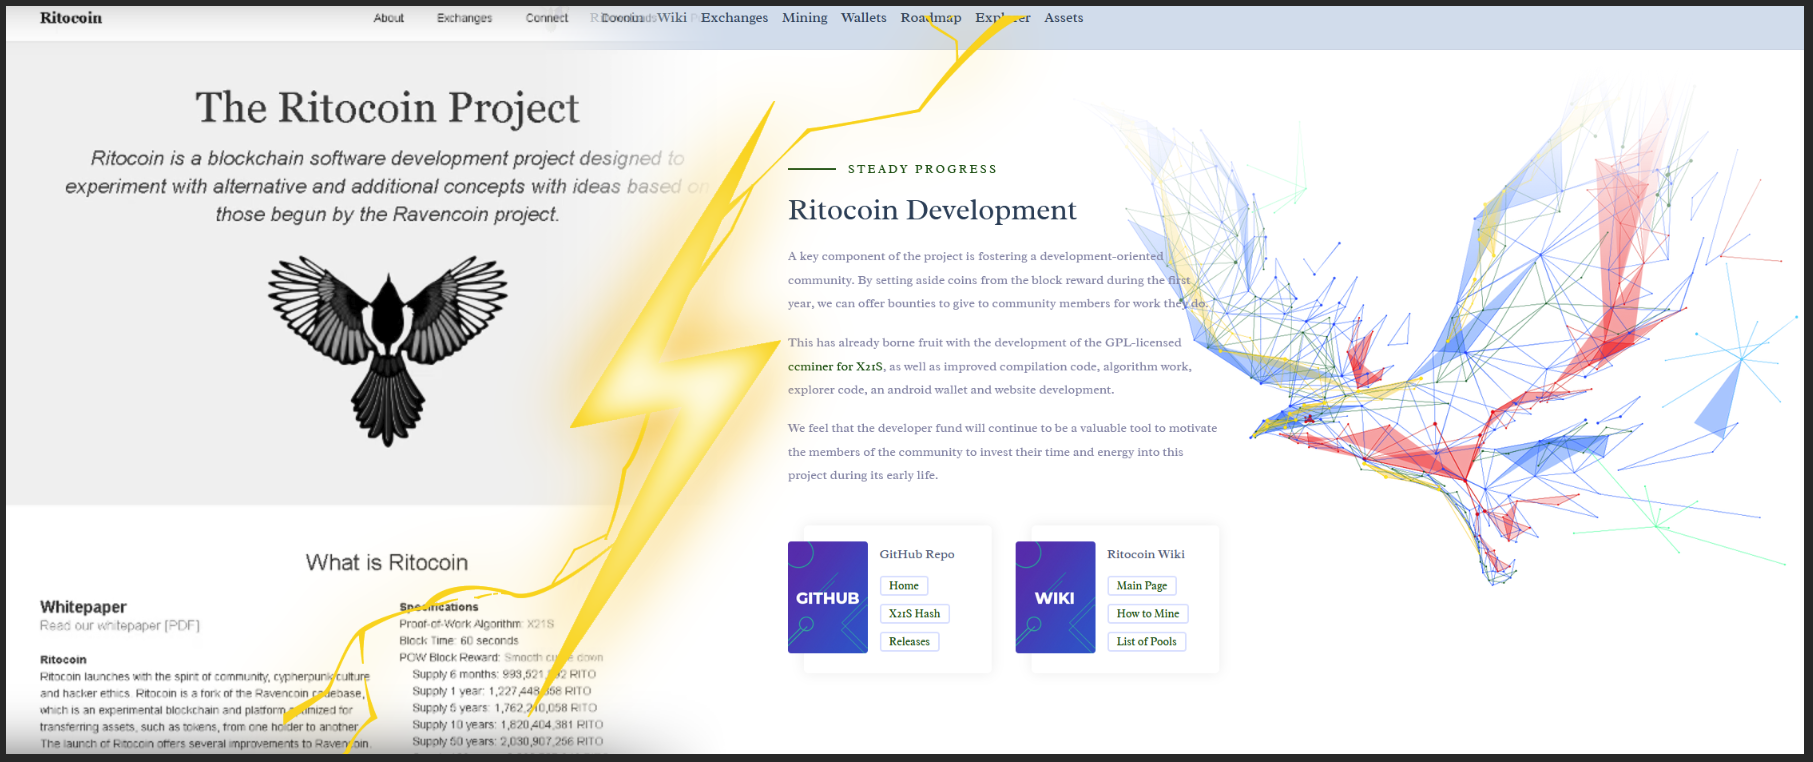Open the How to Mine button
This screenshot has width=1813, height=762.
(1148, 614)
